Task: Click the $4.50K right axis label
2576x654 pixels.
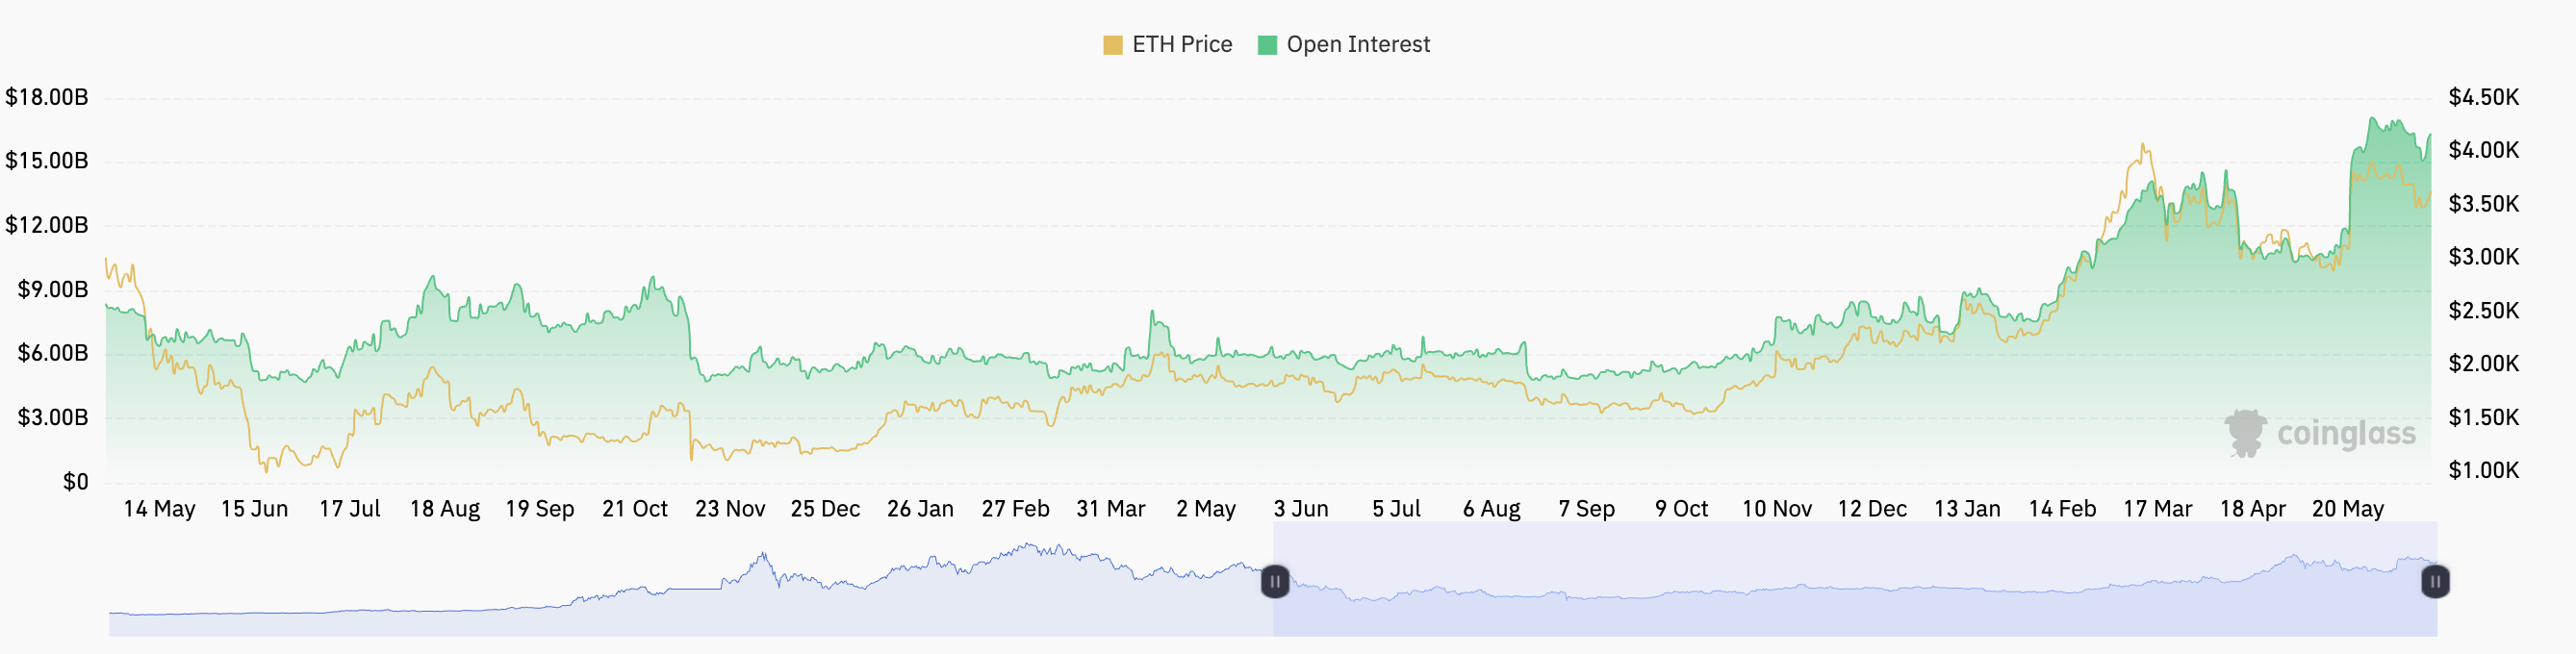Action: coord(2483,97)
